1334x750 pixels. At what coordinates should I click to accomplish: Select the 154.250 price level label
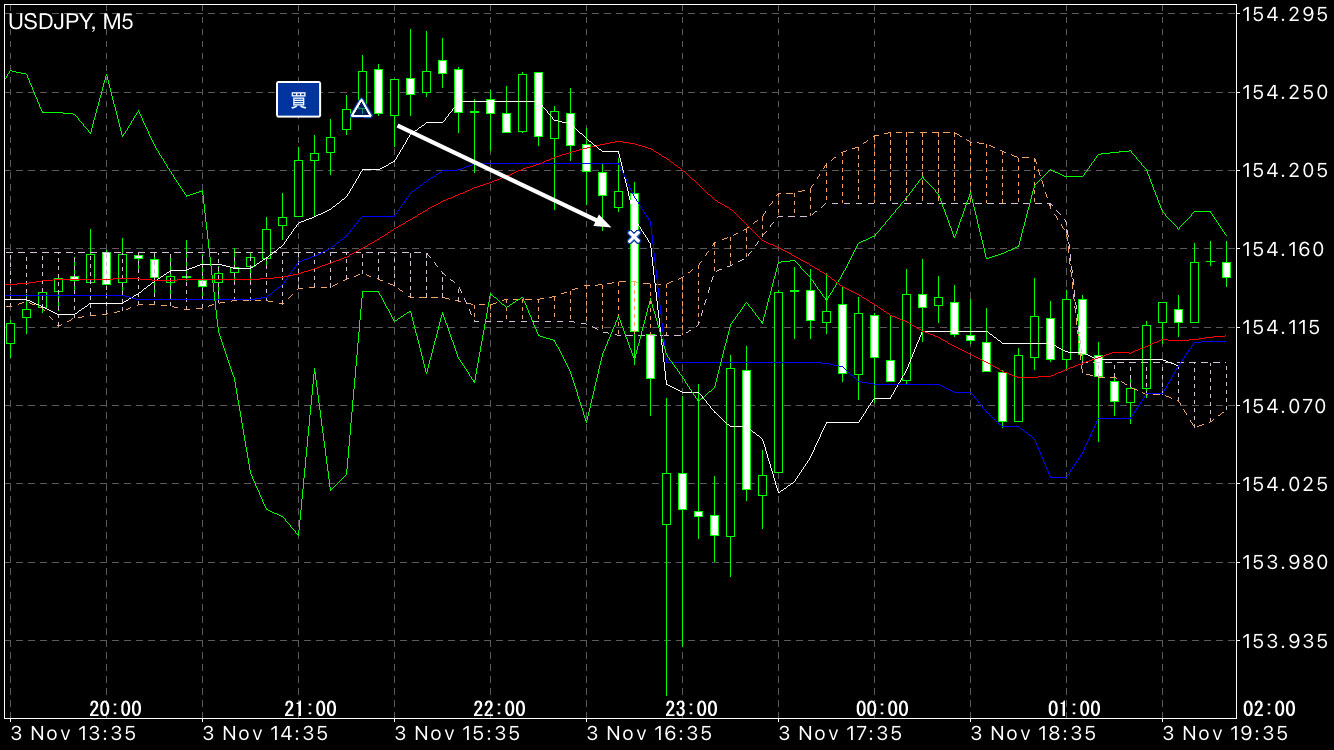(x=1282, y=92)
